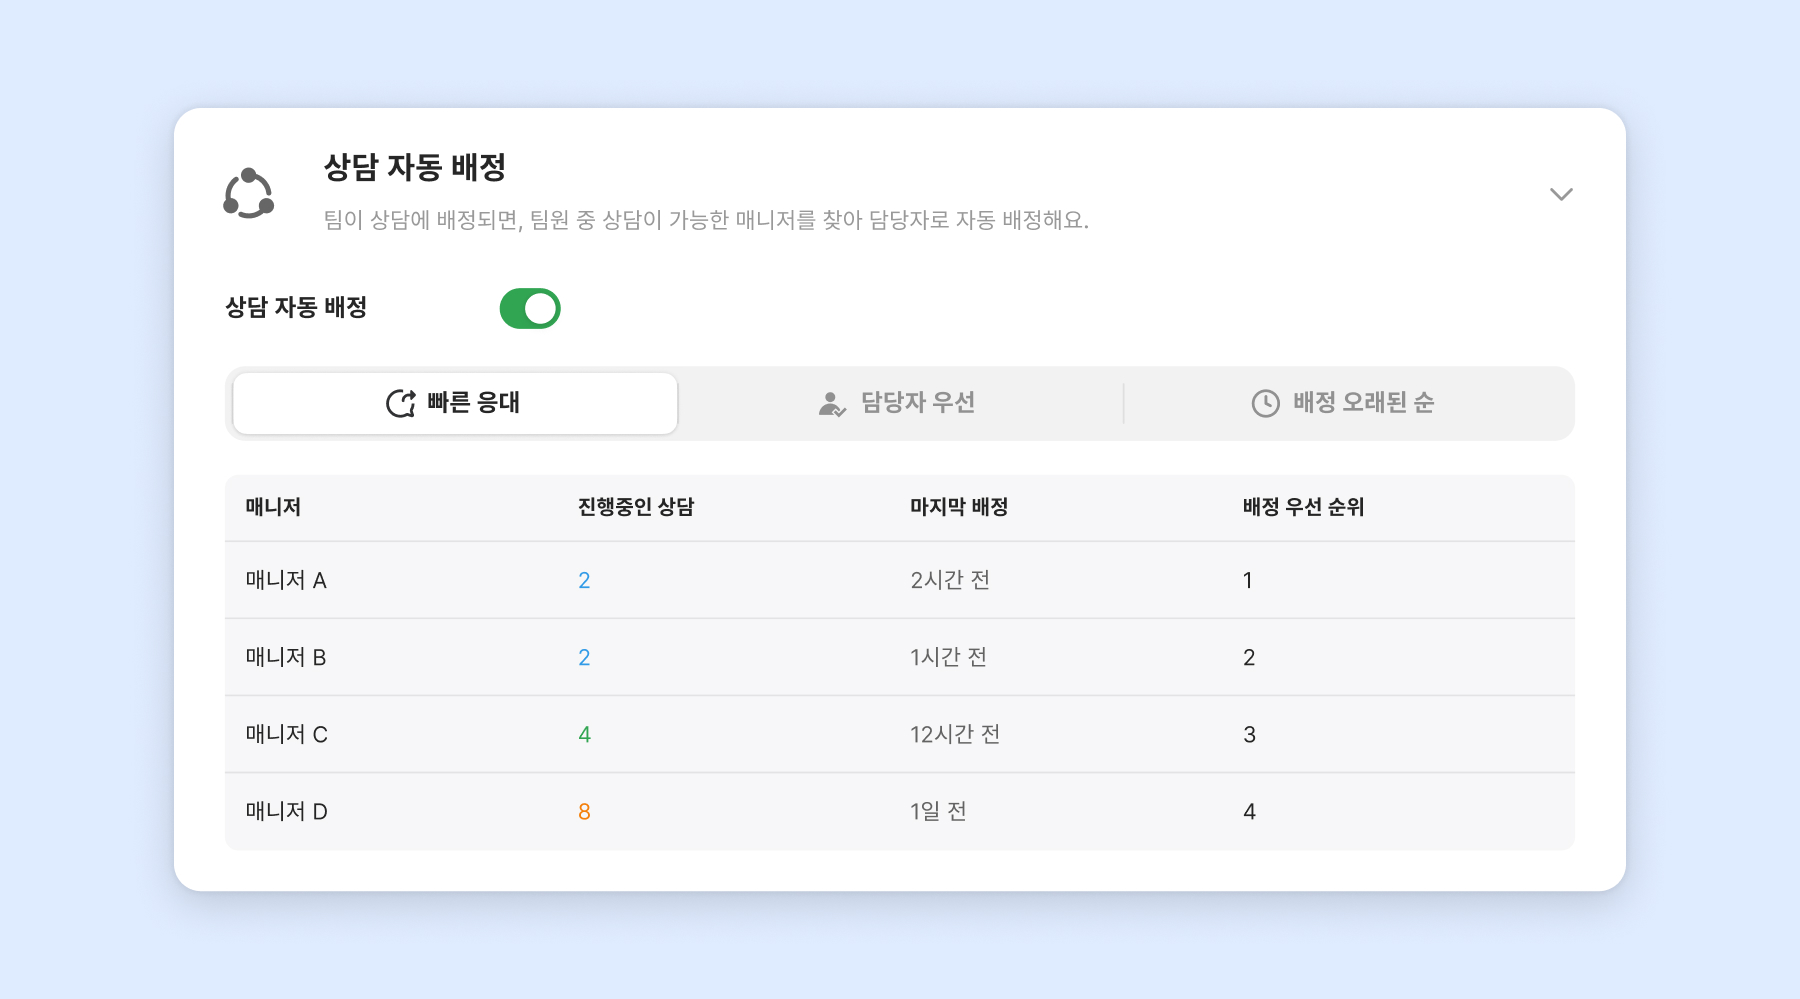Toggle off the 상담 자동 배정 switch

coord(530,309)
